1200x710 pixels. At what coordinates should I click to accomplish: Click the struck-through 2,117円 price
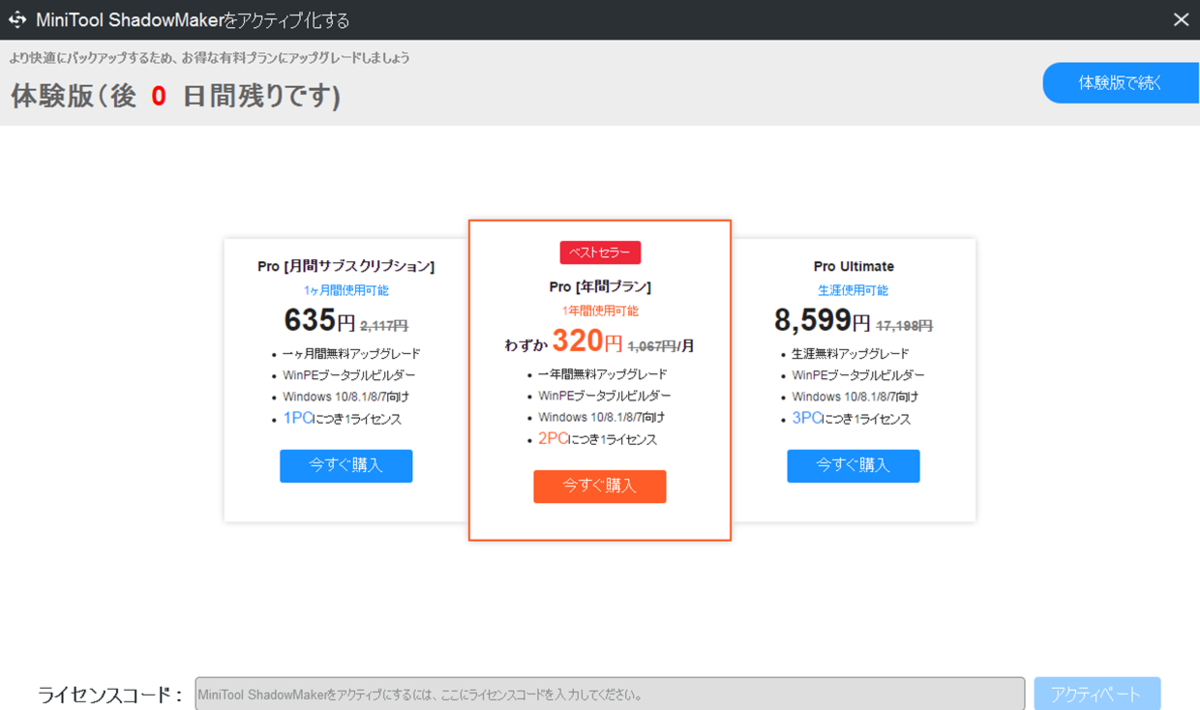tap(384, 325)
